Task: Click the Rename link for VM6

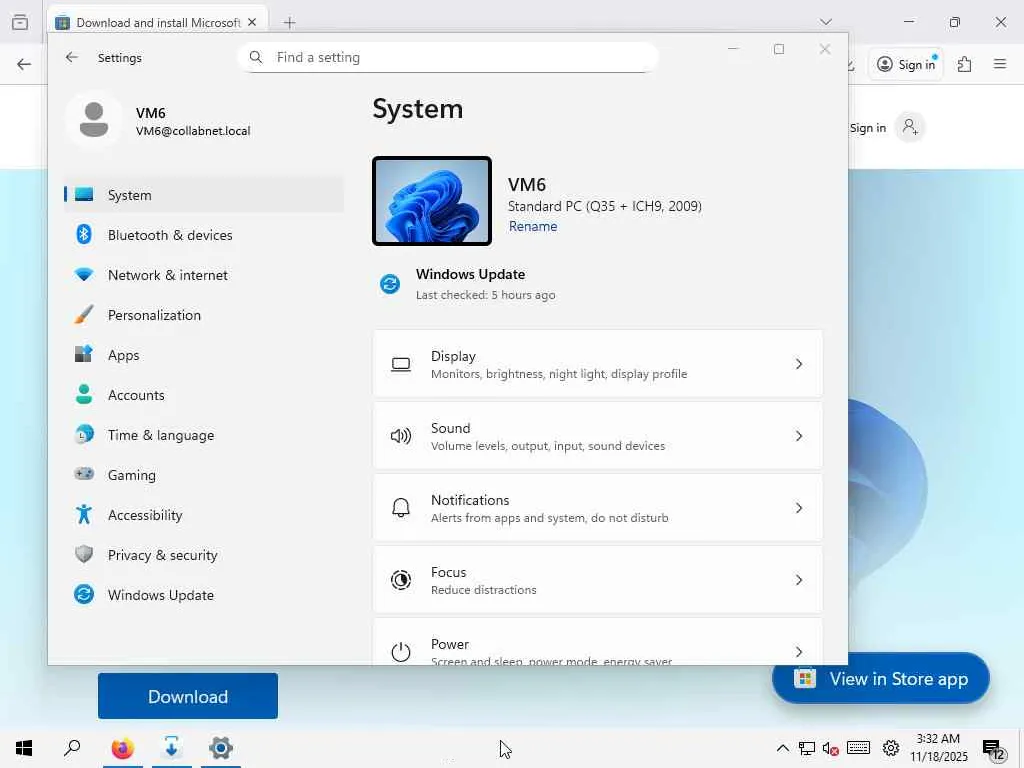Action: tap(533, 226)
